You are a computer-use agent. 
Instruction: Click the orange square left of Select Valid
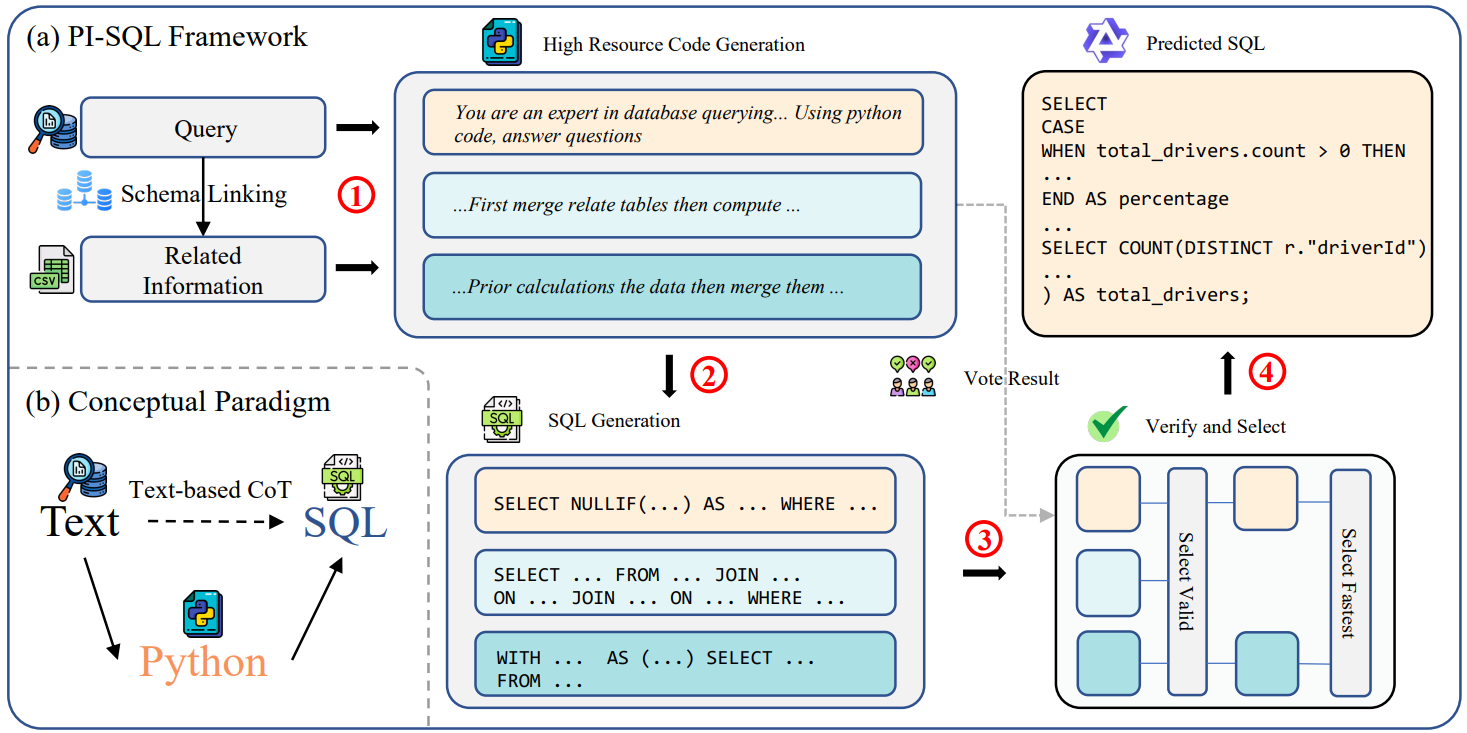click(x=1108, y=498)
